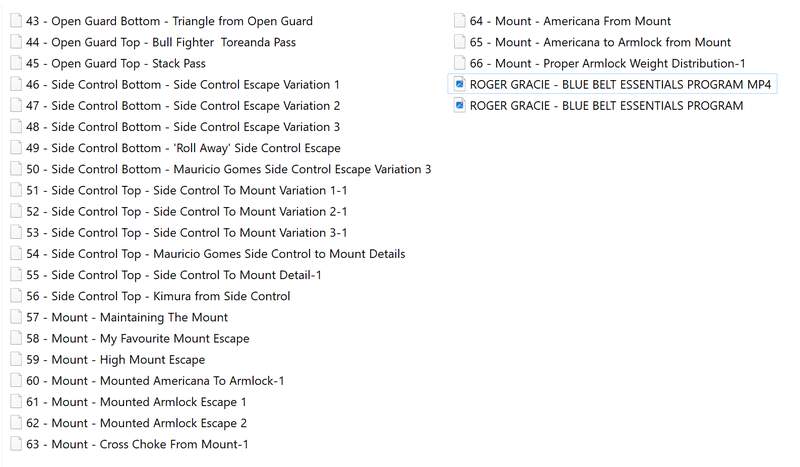Screen dimensions: 800x467
Task: Click file icon beside '63 - Cross Choke From Mount-1'
Action: (x=16, y=444)
